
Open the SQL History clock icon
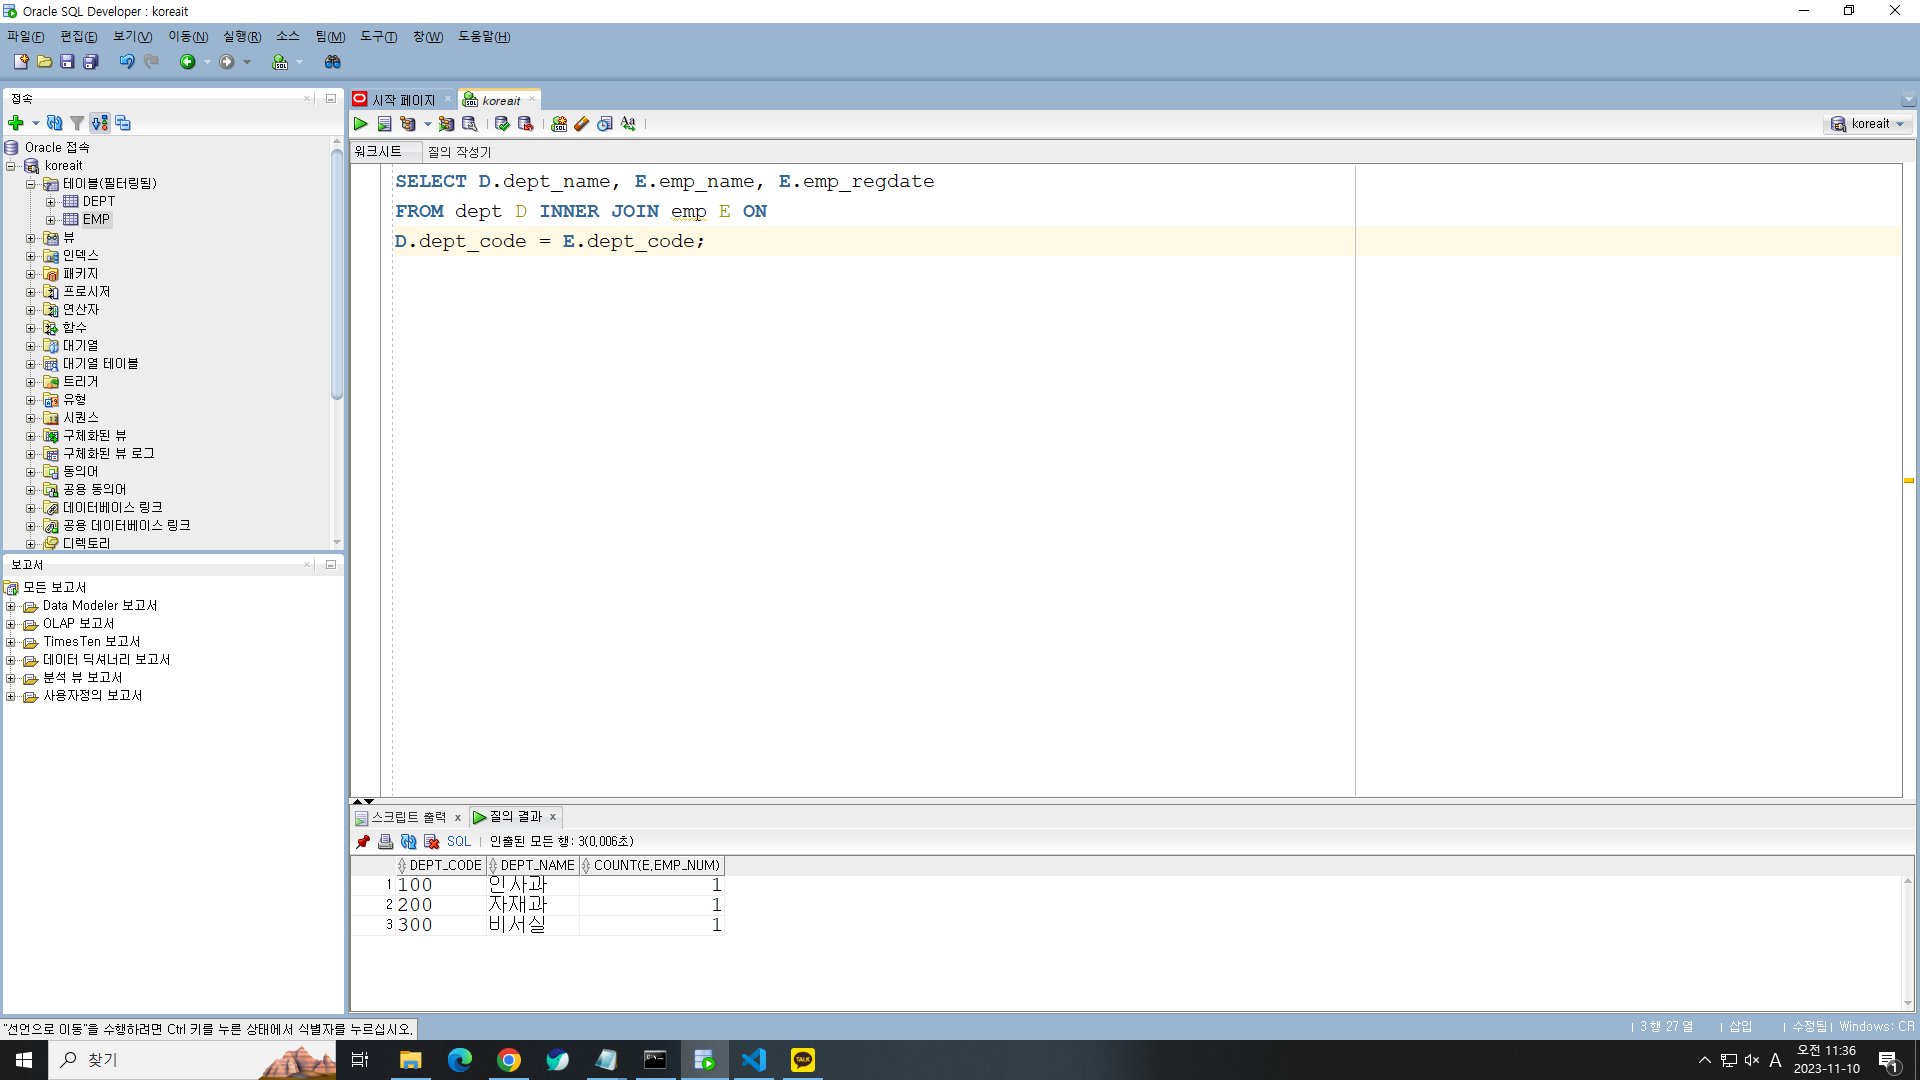[605, 124]
